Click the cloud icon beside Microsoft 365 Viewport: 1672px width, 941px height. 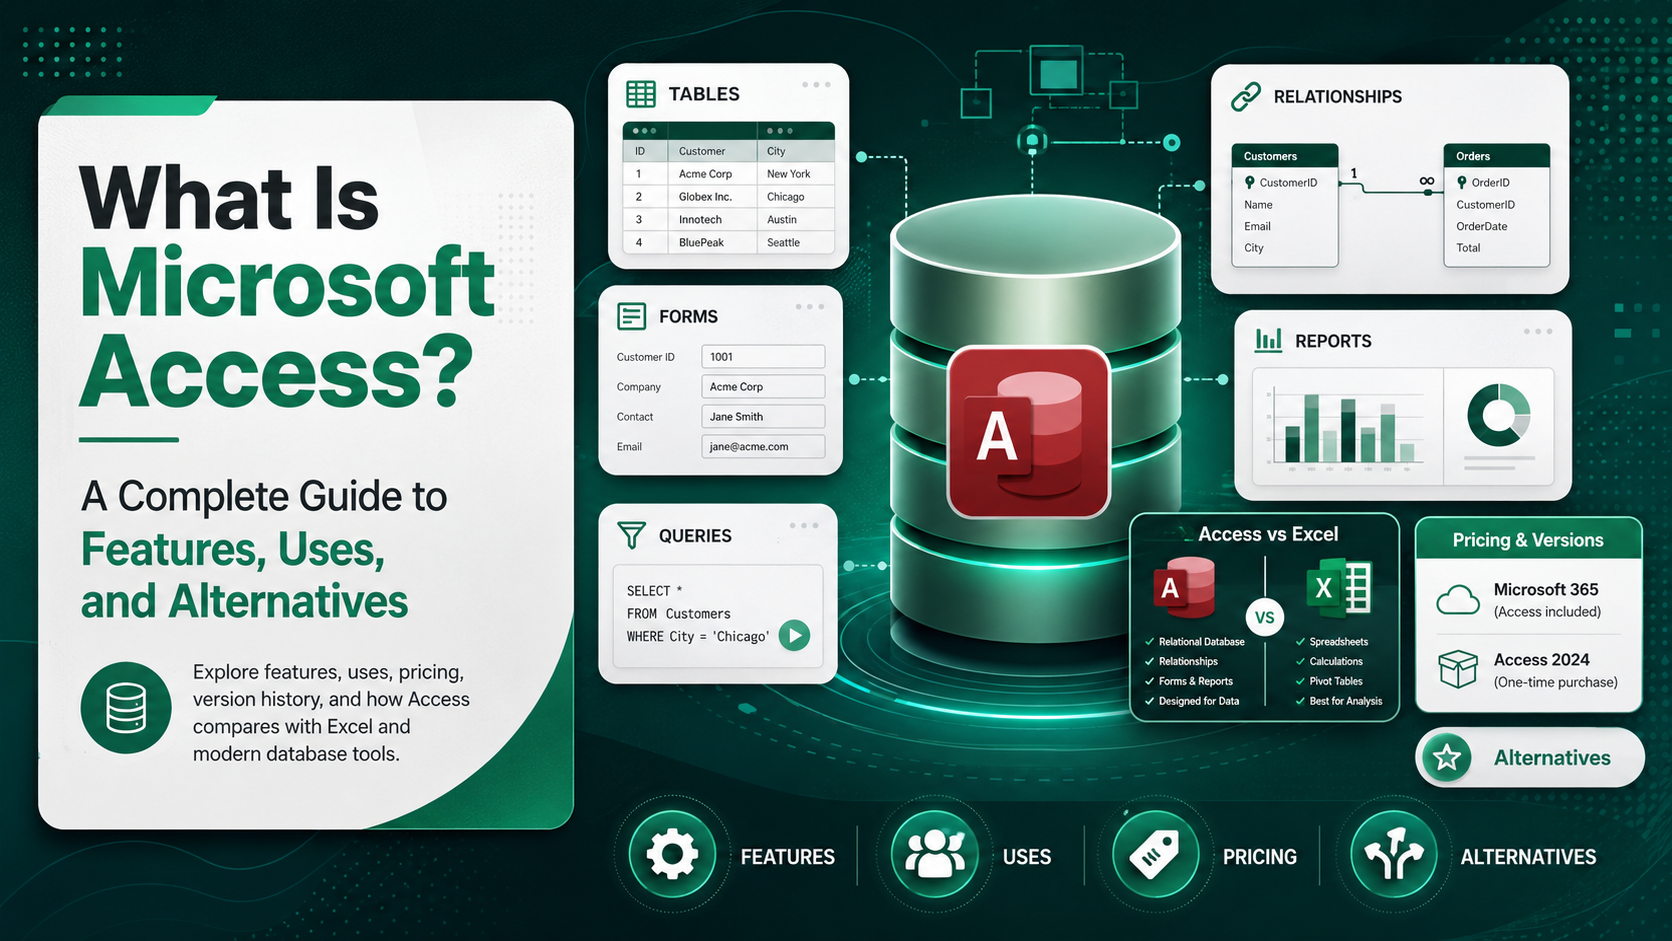[1458, 600]
